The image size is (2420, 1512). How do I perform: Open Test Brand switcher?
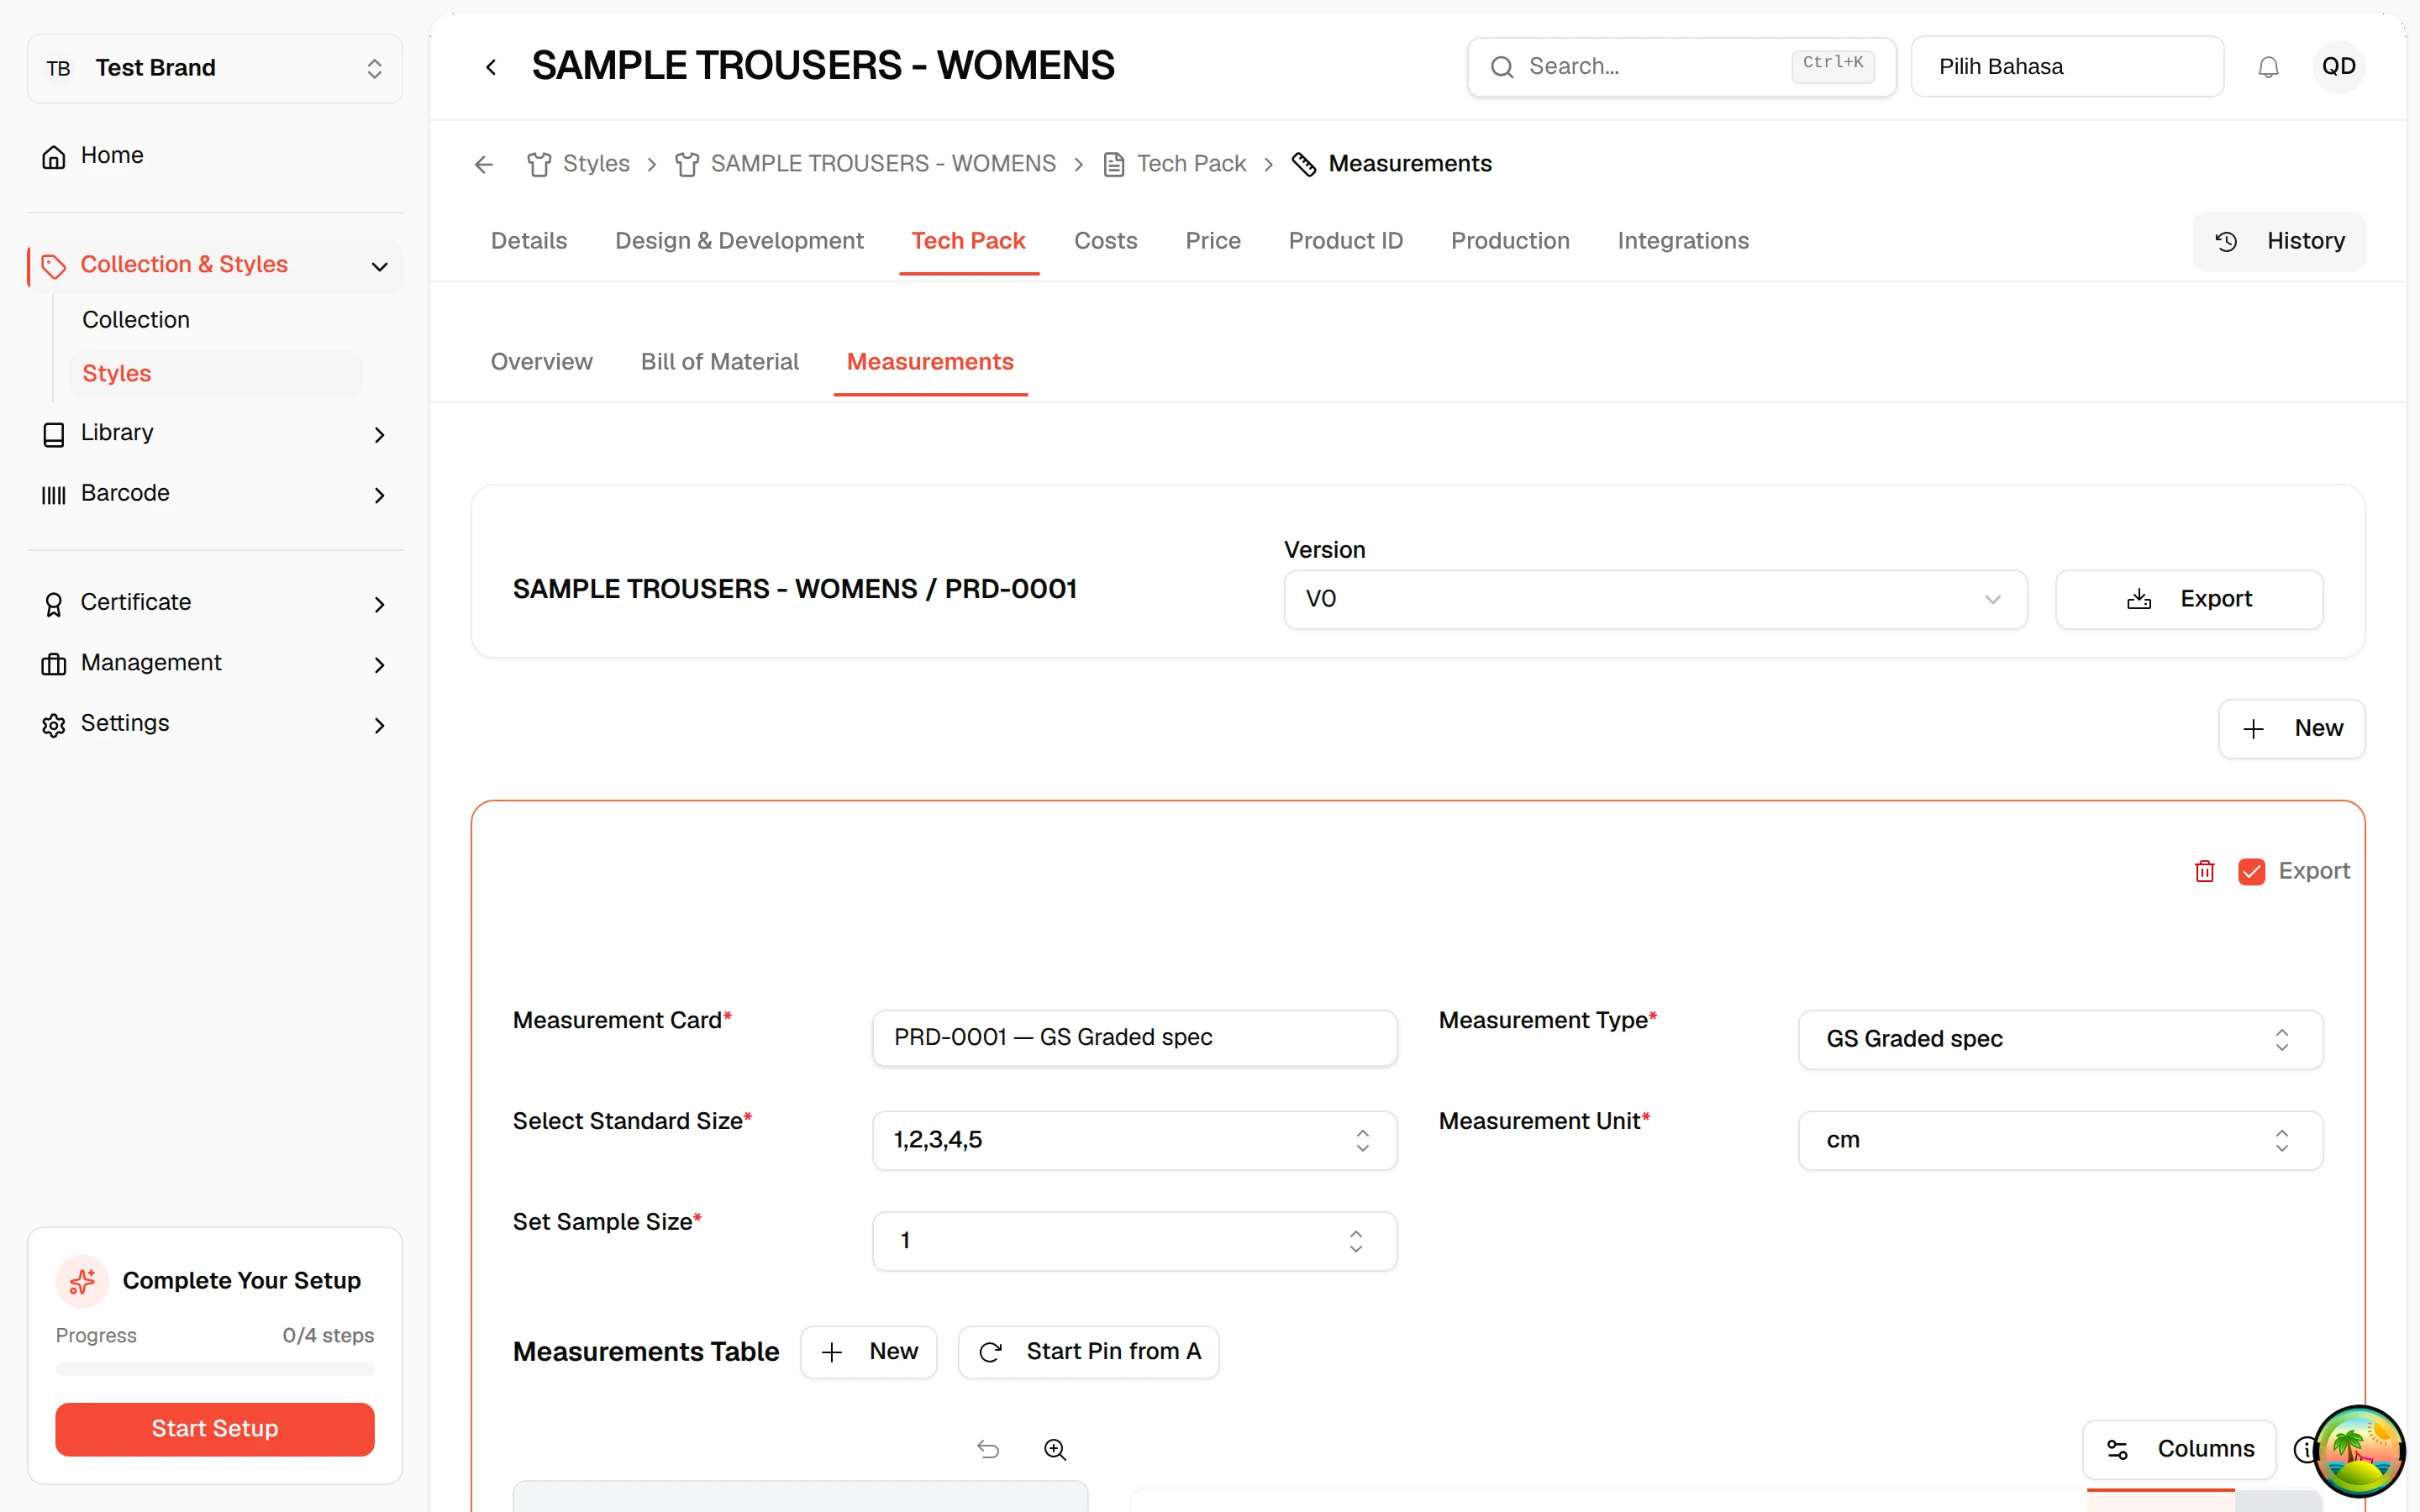(215, 68)
